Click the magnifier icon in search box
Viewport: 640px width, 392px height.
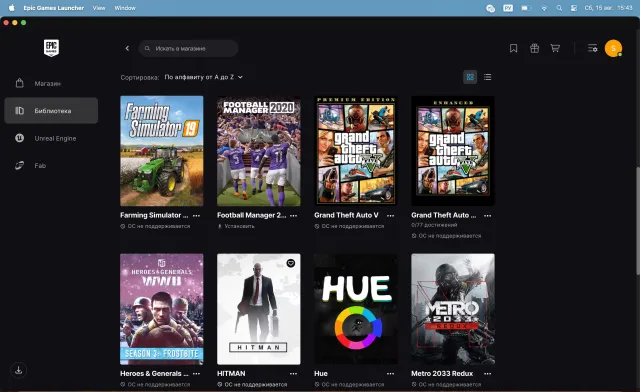(x=147, y=48)
